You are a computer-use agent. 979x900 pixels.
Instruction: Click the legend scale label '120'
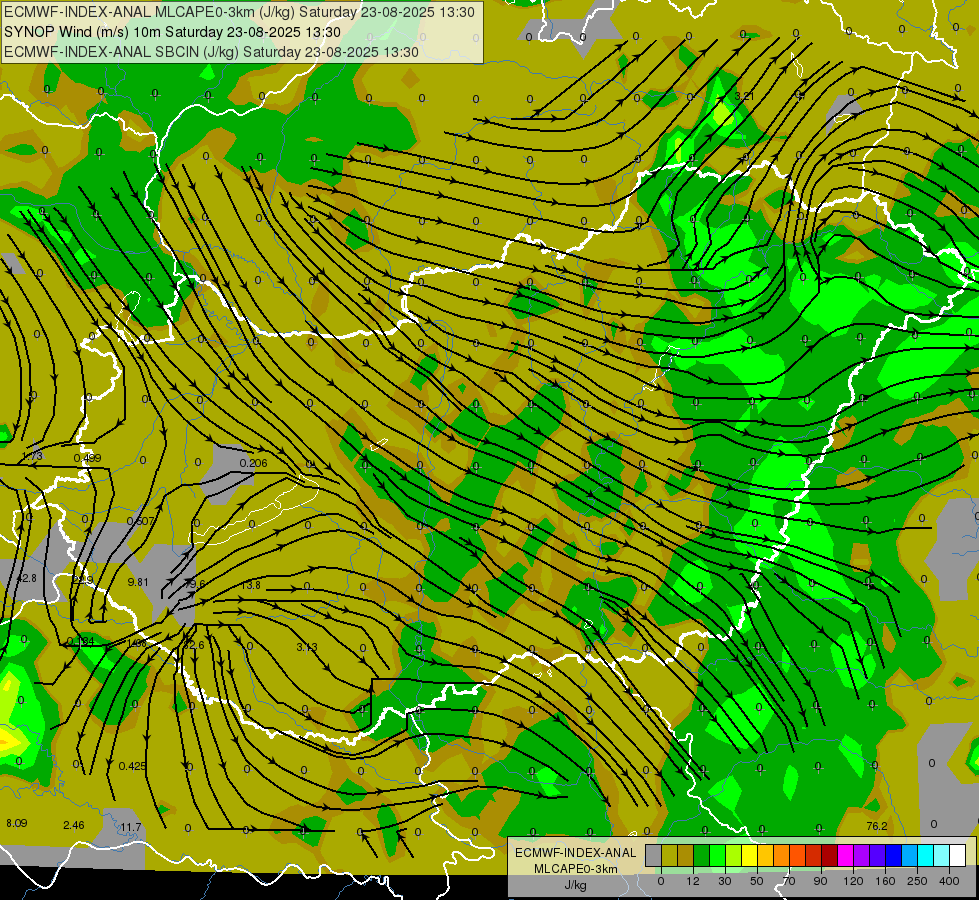coord(854,881)
